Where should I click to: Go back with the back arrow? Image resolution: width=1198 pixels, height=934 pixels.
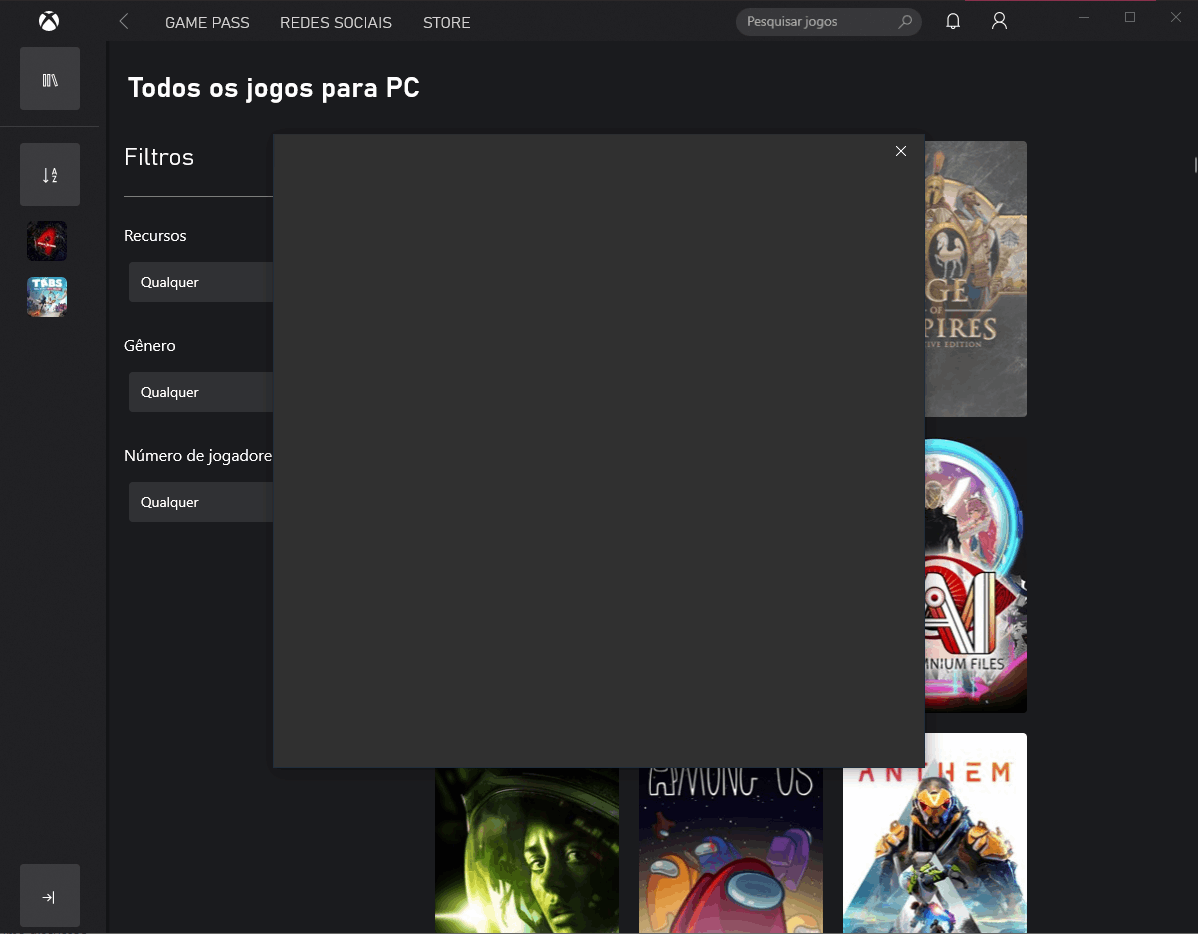pyautogui.click(x=124, y=21)
